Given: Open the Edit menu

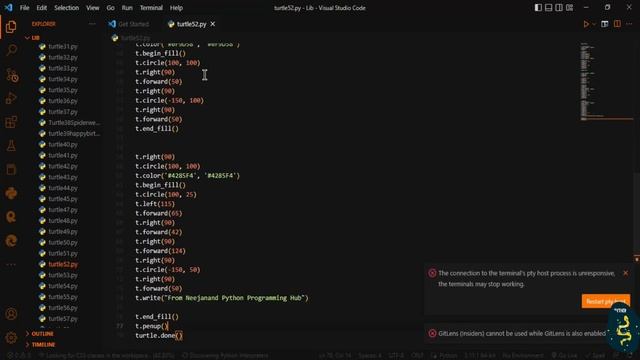Looking at the screenshot, I should (42, 8).
